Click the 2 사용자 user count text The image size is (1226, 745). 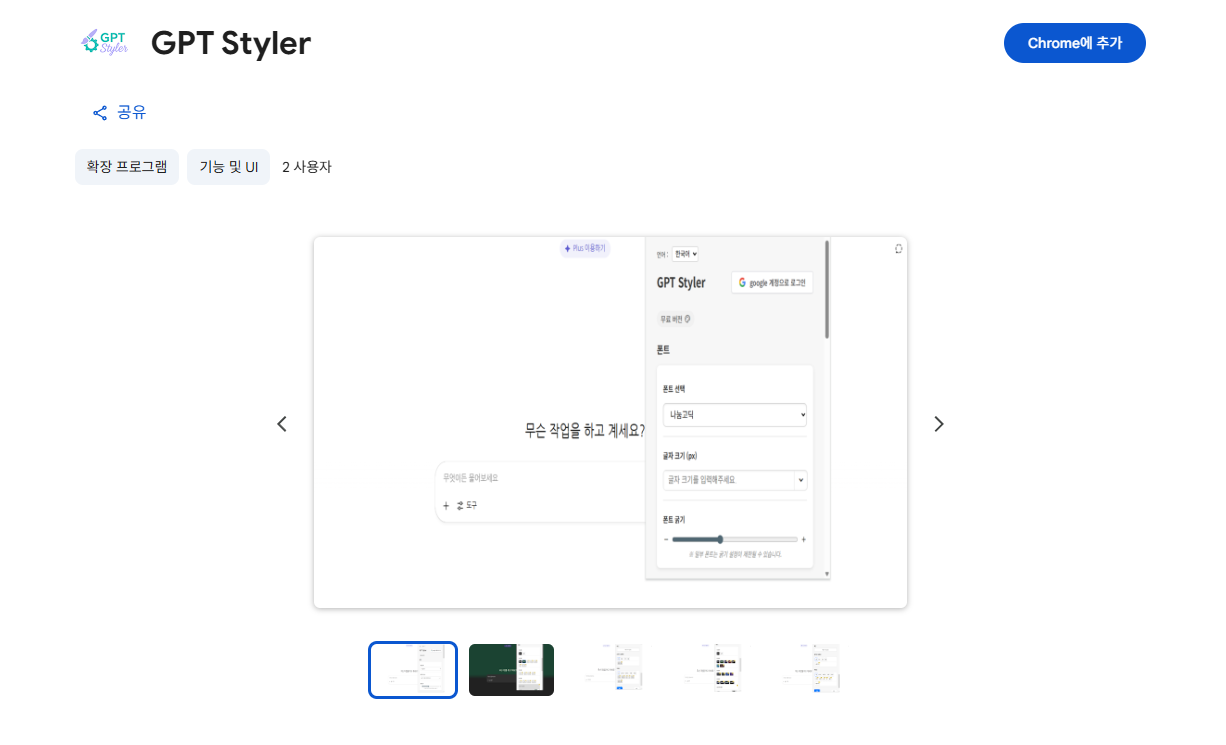tap(307, 167)
